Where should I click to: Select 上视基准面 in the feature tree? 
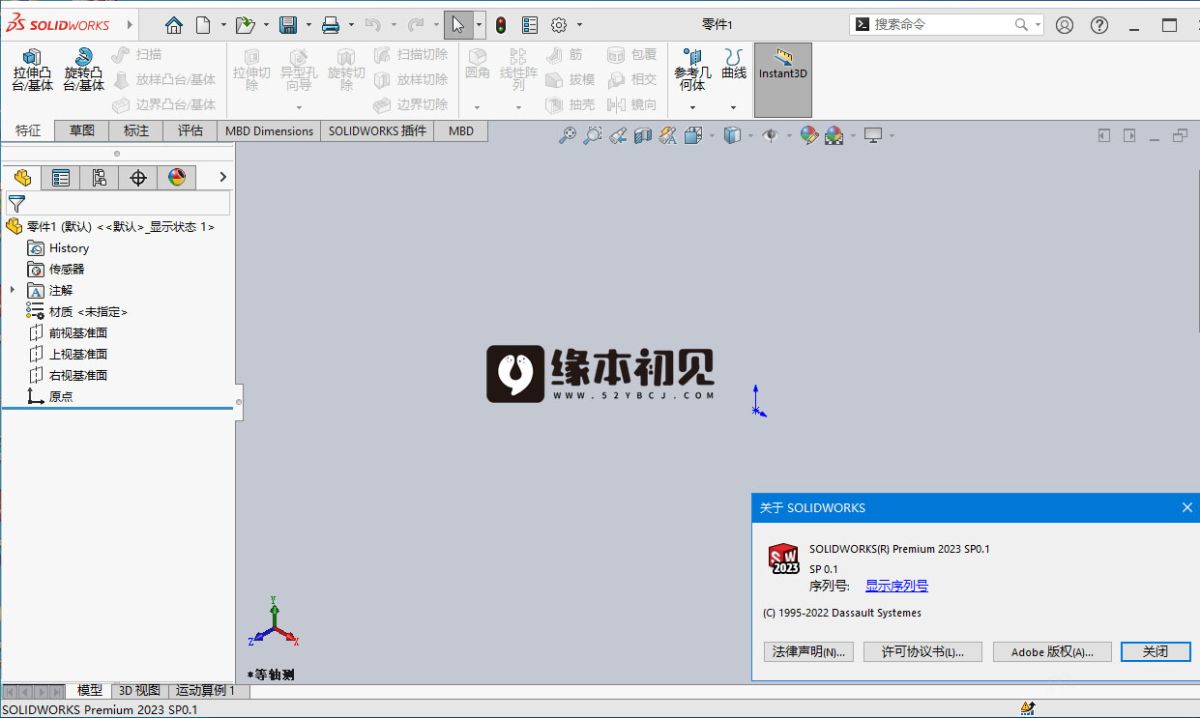pos(78,354)
